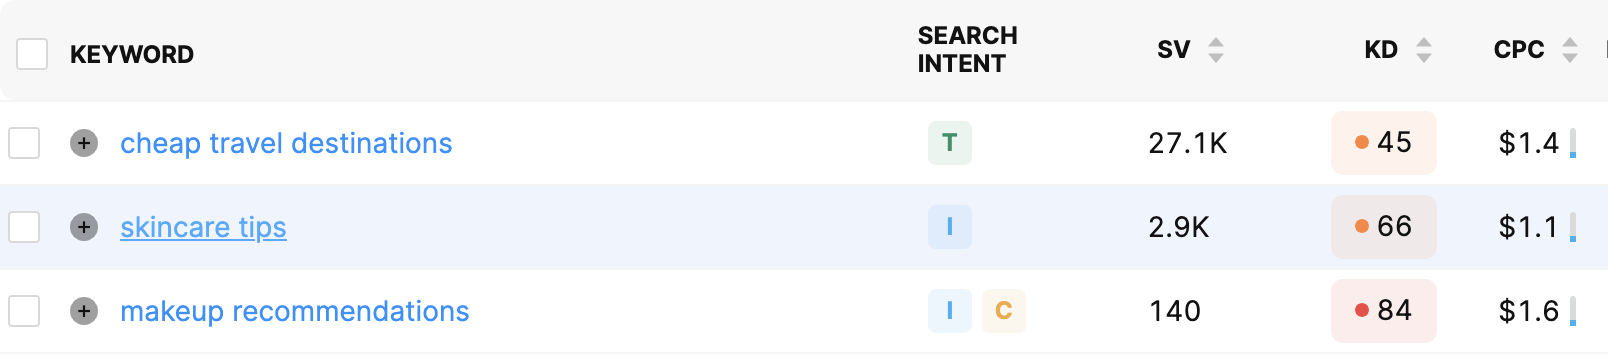Click the CPC trend bar for skincare tips

(x=1573, y=227)
